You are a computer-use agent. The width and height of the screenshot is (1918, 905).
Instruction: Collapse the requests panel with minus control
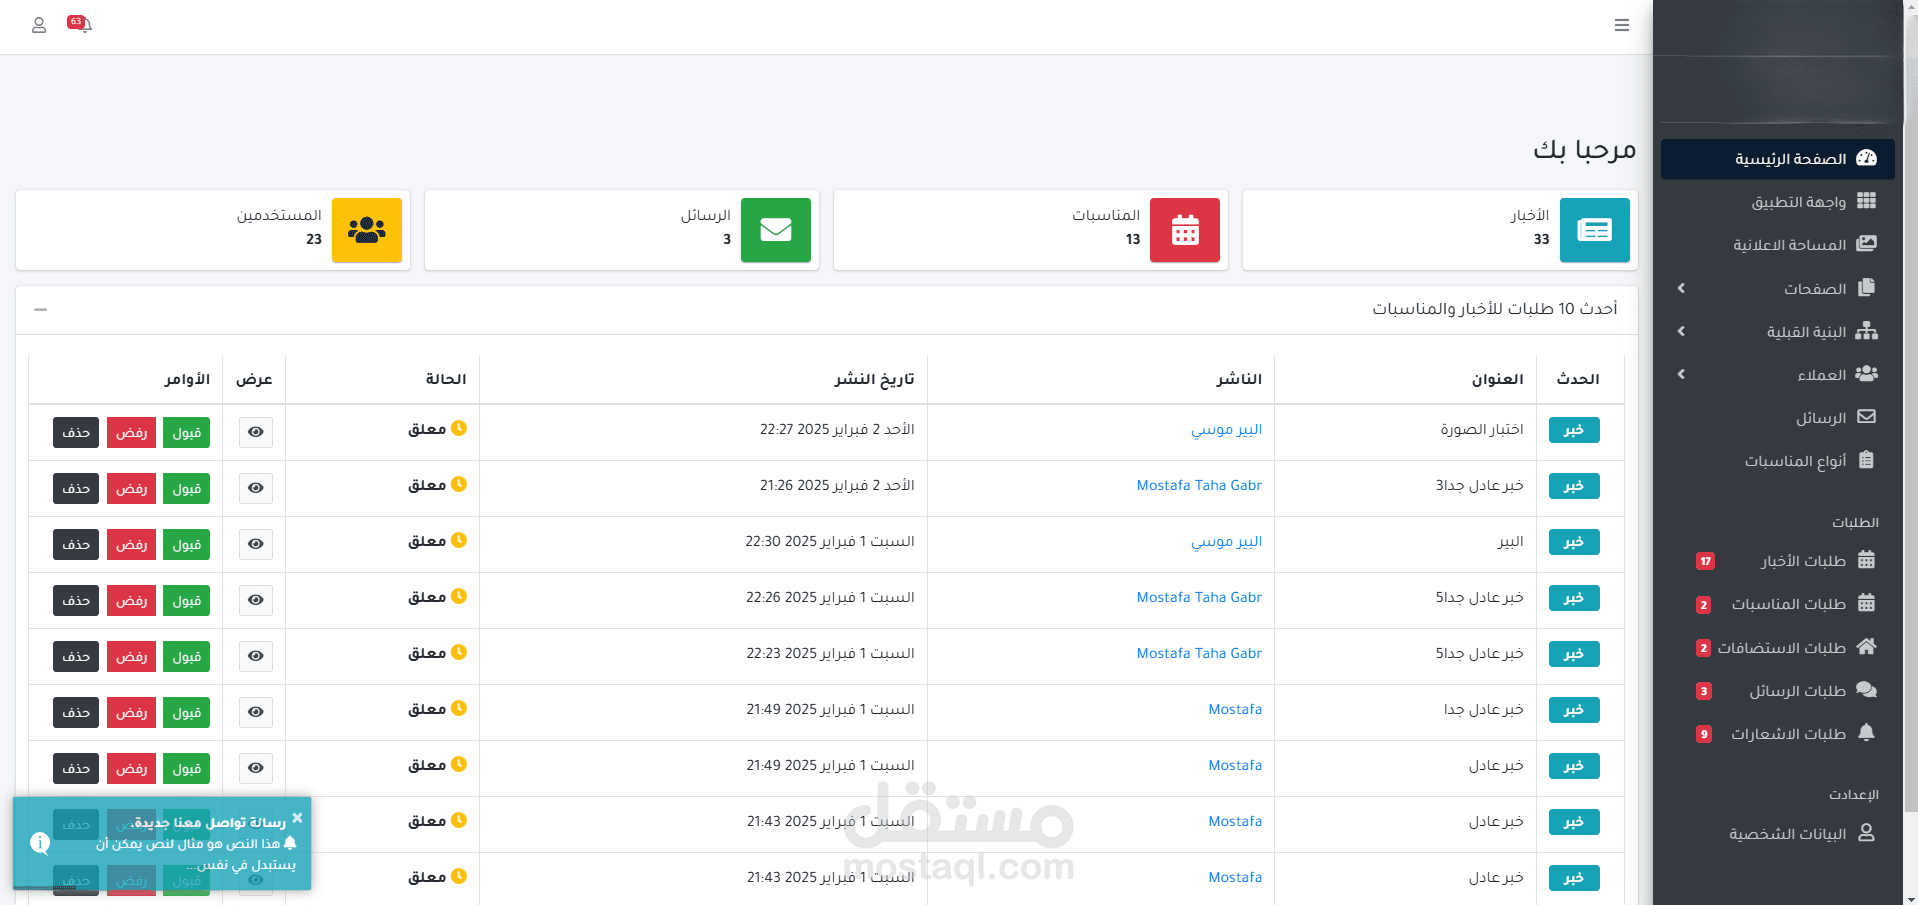pyautogui.click(x=41, y=309)
